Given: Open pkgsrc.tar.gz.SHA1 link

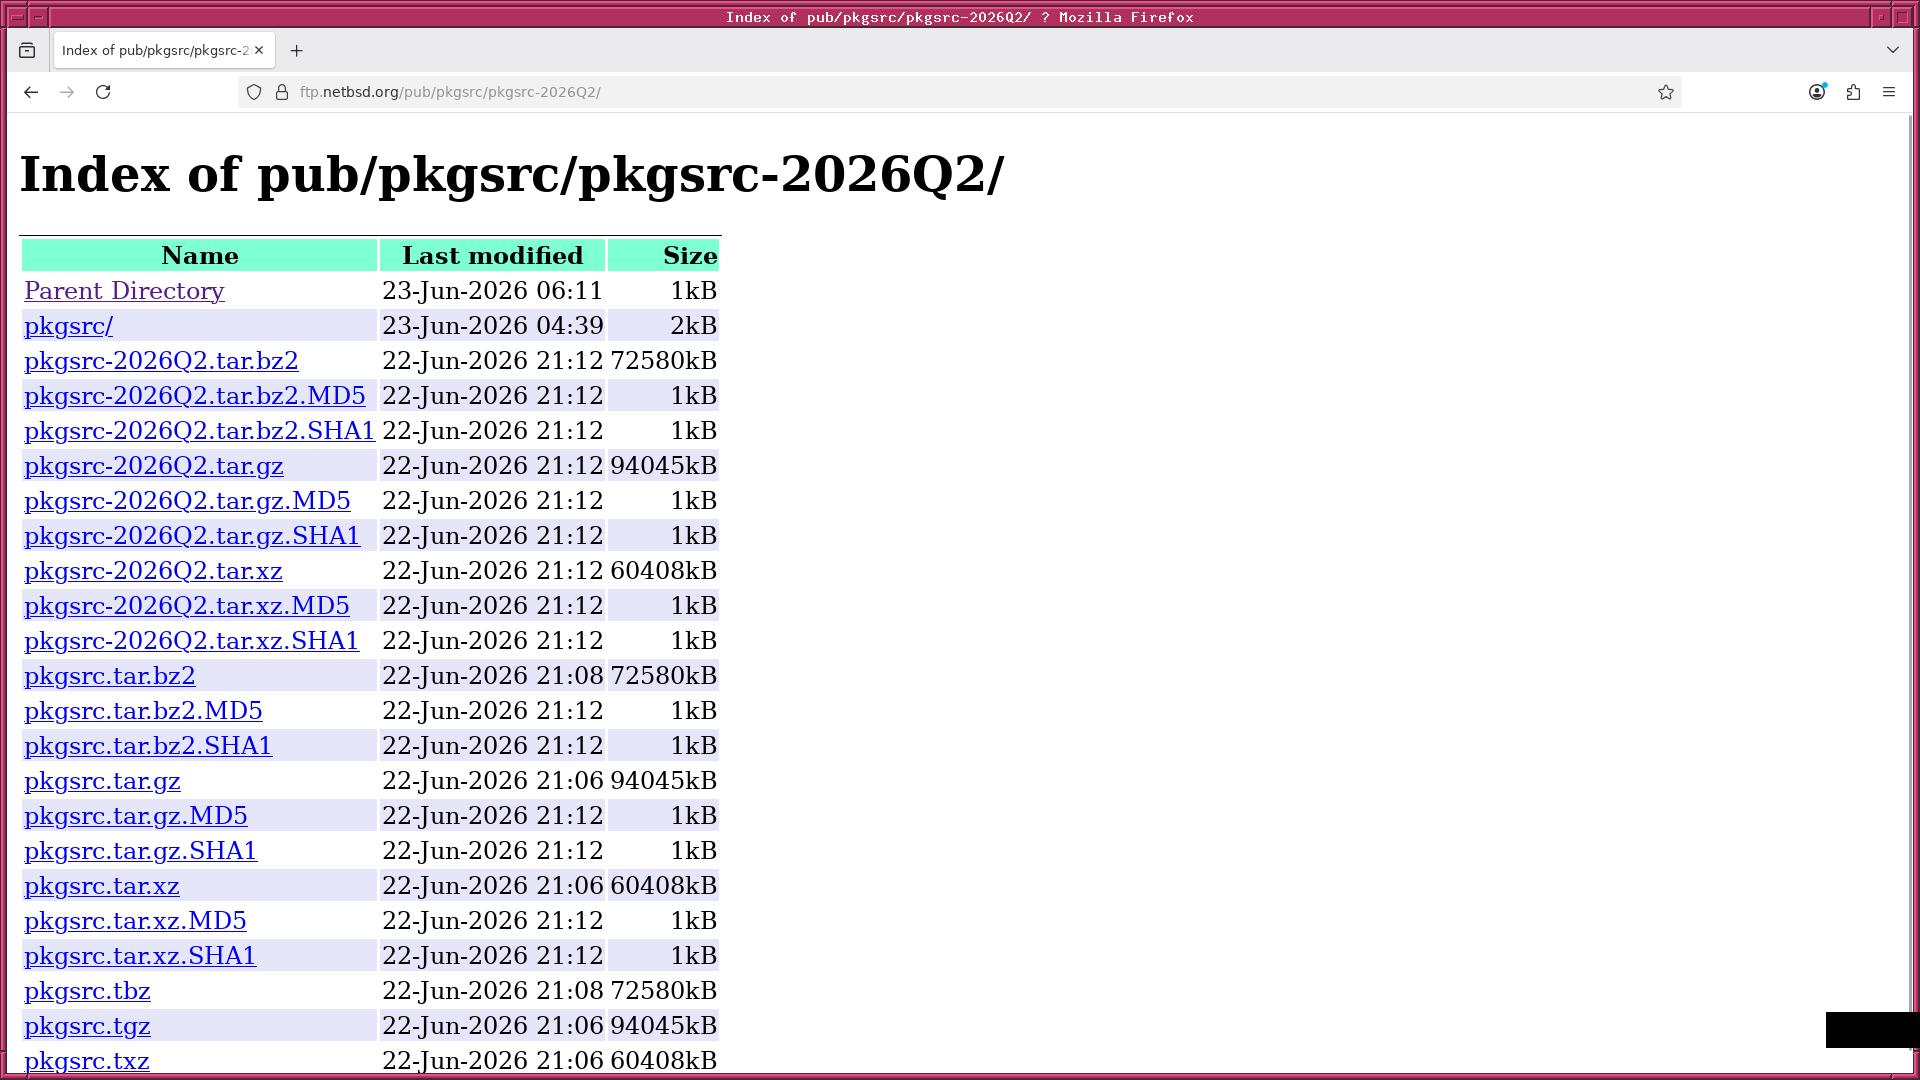Looking at the screenshot, I should pos(140,851).
